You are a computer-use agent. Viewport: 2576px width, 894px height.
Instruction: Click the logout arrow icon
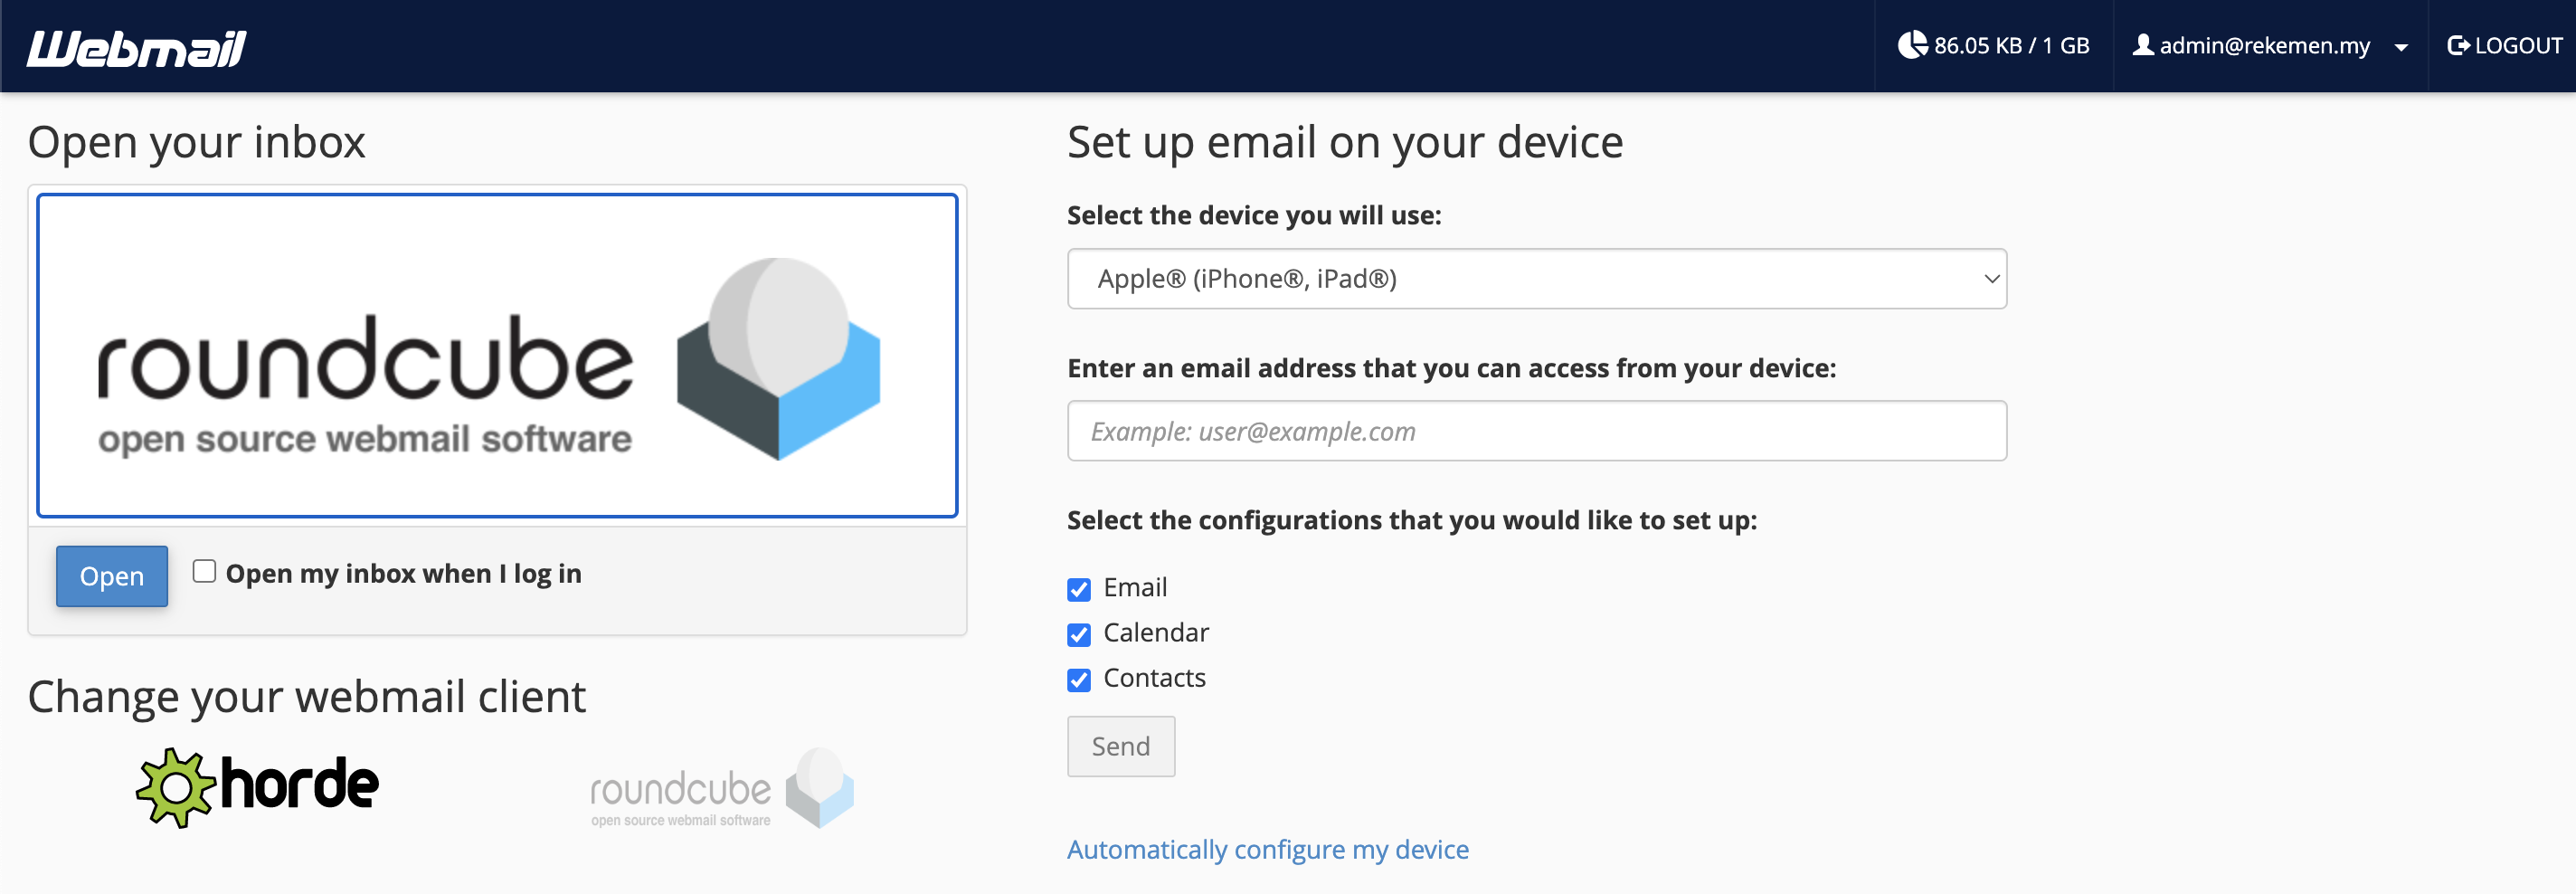[2458, 45]
